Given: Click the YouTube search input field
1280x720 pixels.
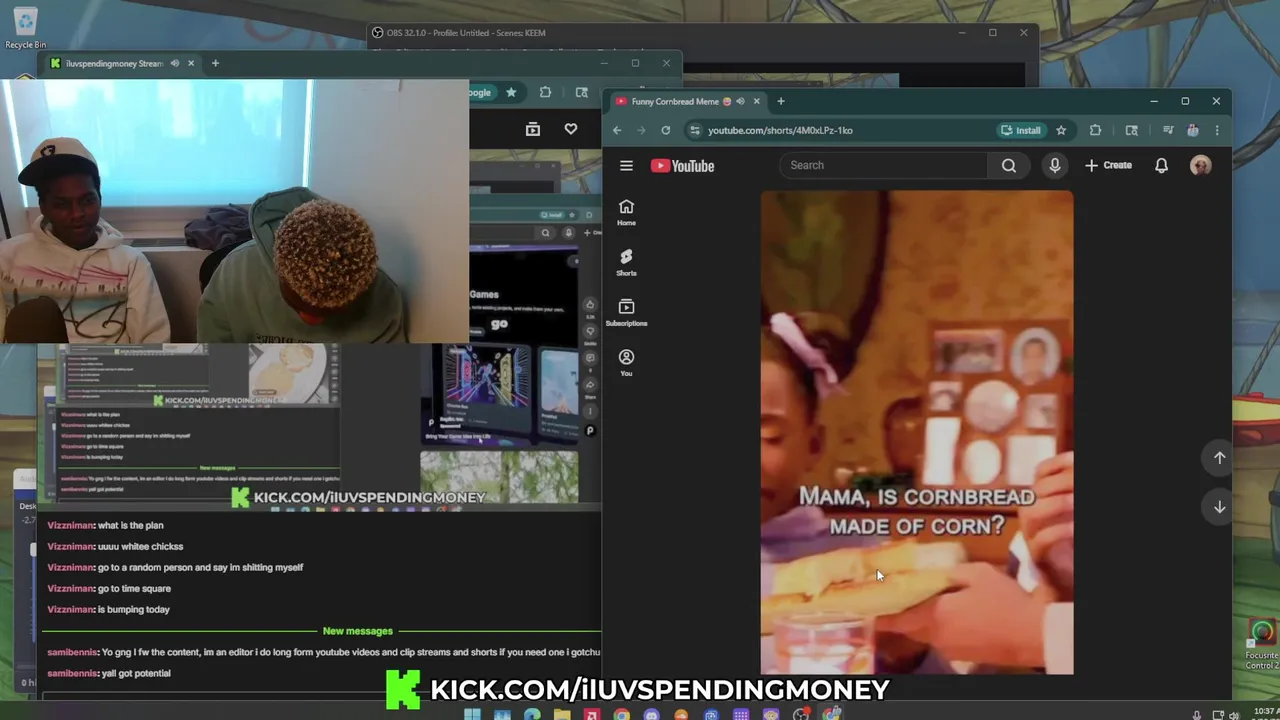Looking at the screenshot, I should point(884,166).
